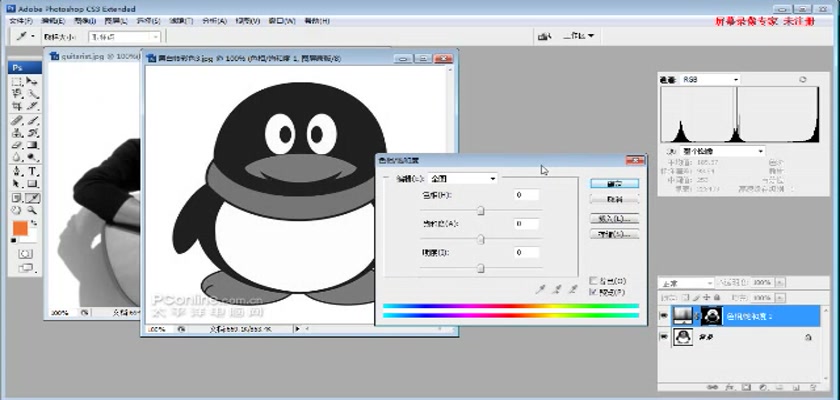The height and width of the screenshot is (400, 840).
Task: Click the Save (S)... button in dialog
Action: [x=614, y=234]
